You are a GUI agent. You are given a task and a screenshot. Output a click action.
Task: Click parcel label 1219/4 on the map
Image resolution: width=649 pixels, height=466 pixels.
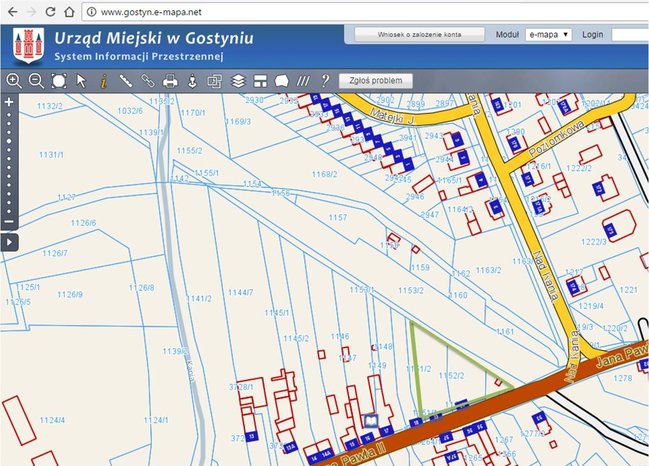click(591, 306)
